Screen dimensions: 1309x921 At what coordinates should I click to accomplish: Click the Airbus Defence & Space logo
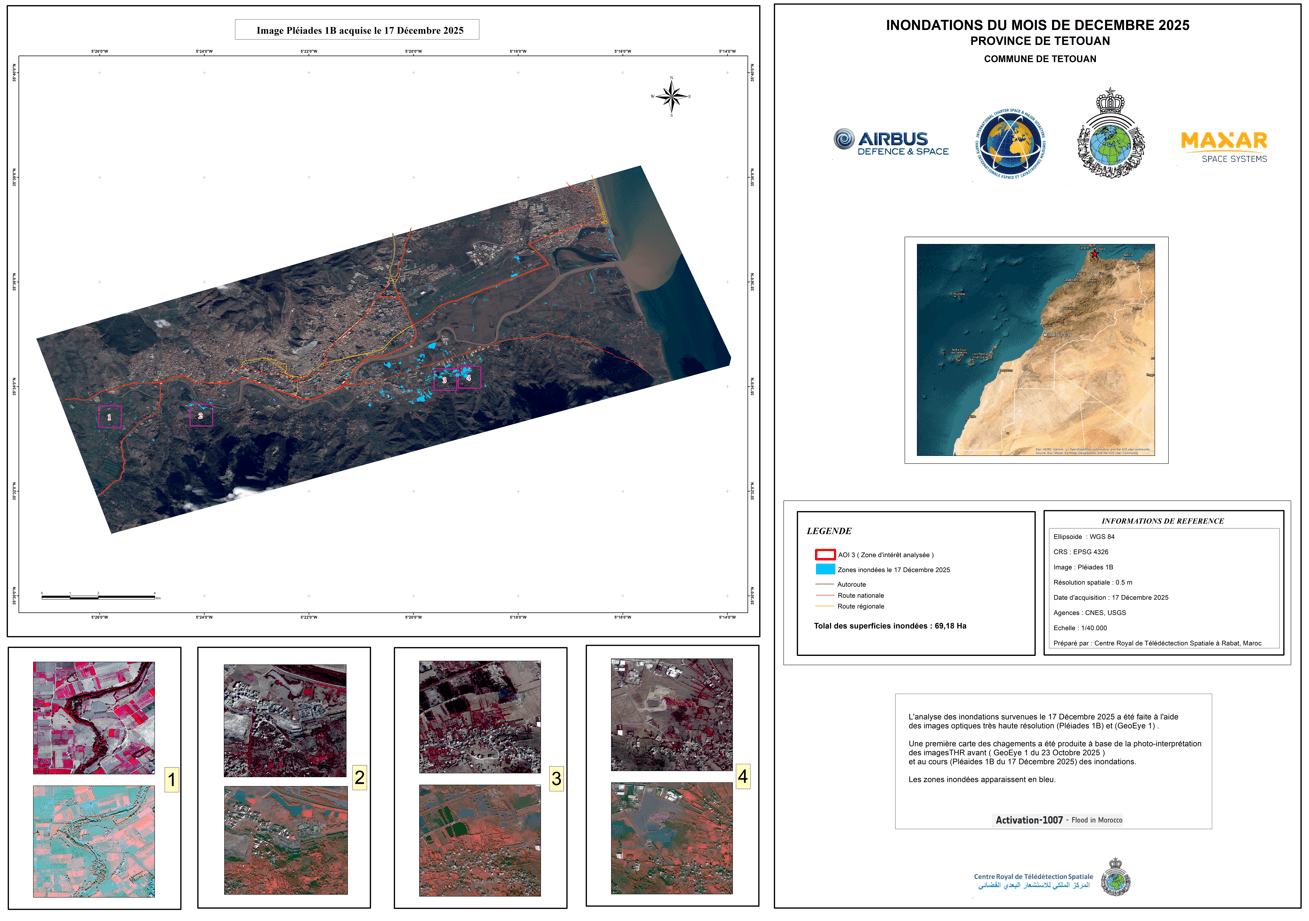(881, 143)
